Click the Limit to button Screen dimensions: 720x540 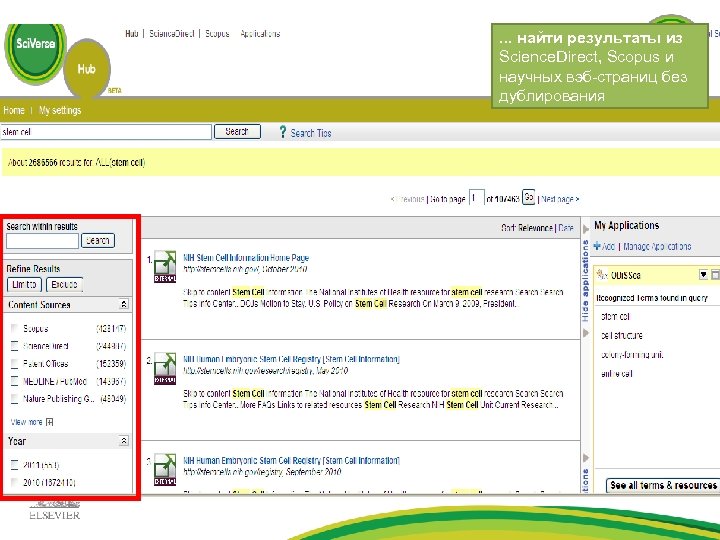click(24, 285)
